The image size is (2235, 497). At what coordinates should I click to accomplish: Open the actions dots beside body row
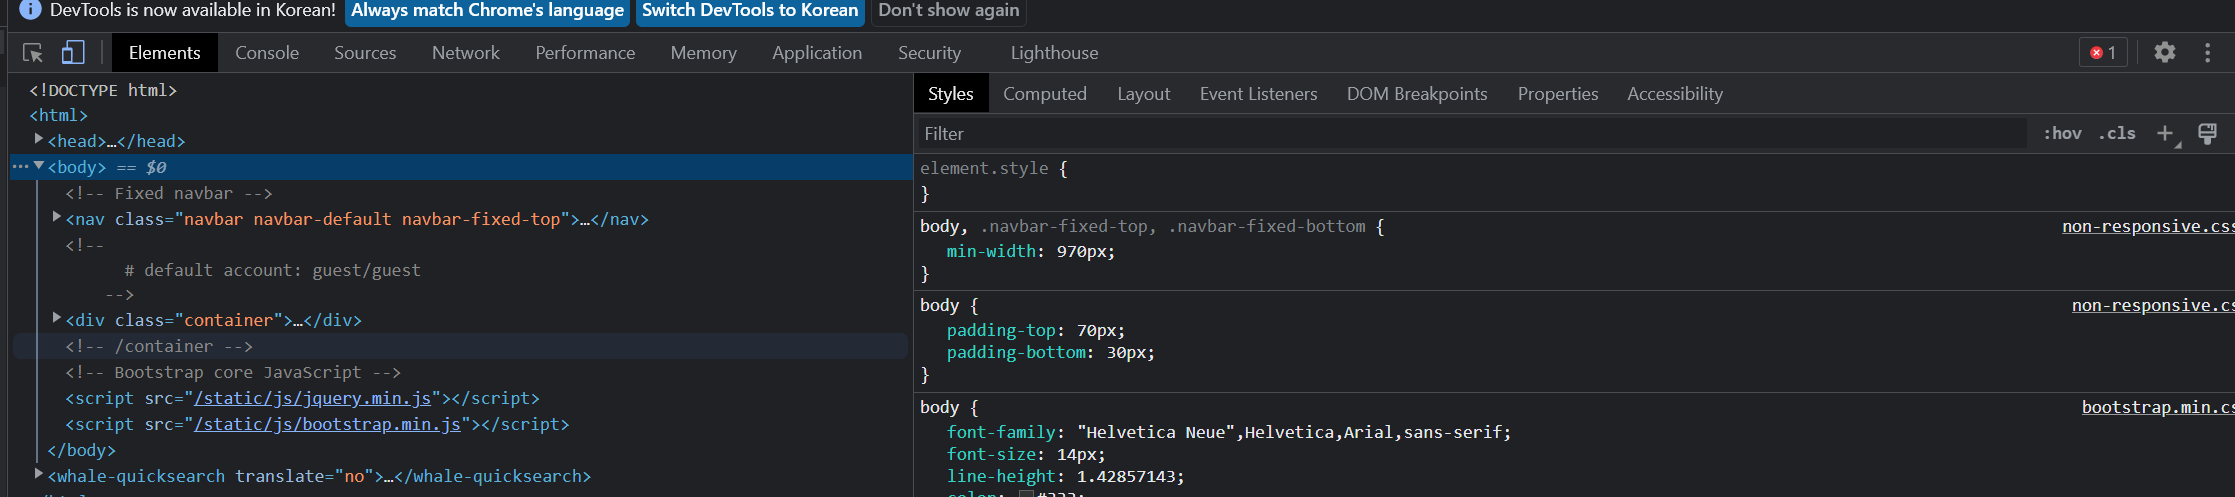coord(20,166)
